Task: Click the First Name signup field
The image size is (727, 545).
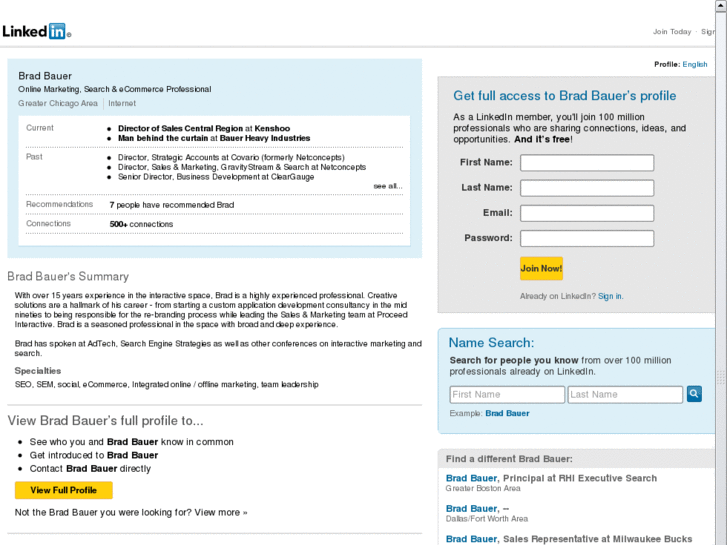Action: (587, 163)
